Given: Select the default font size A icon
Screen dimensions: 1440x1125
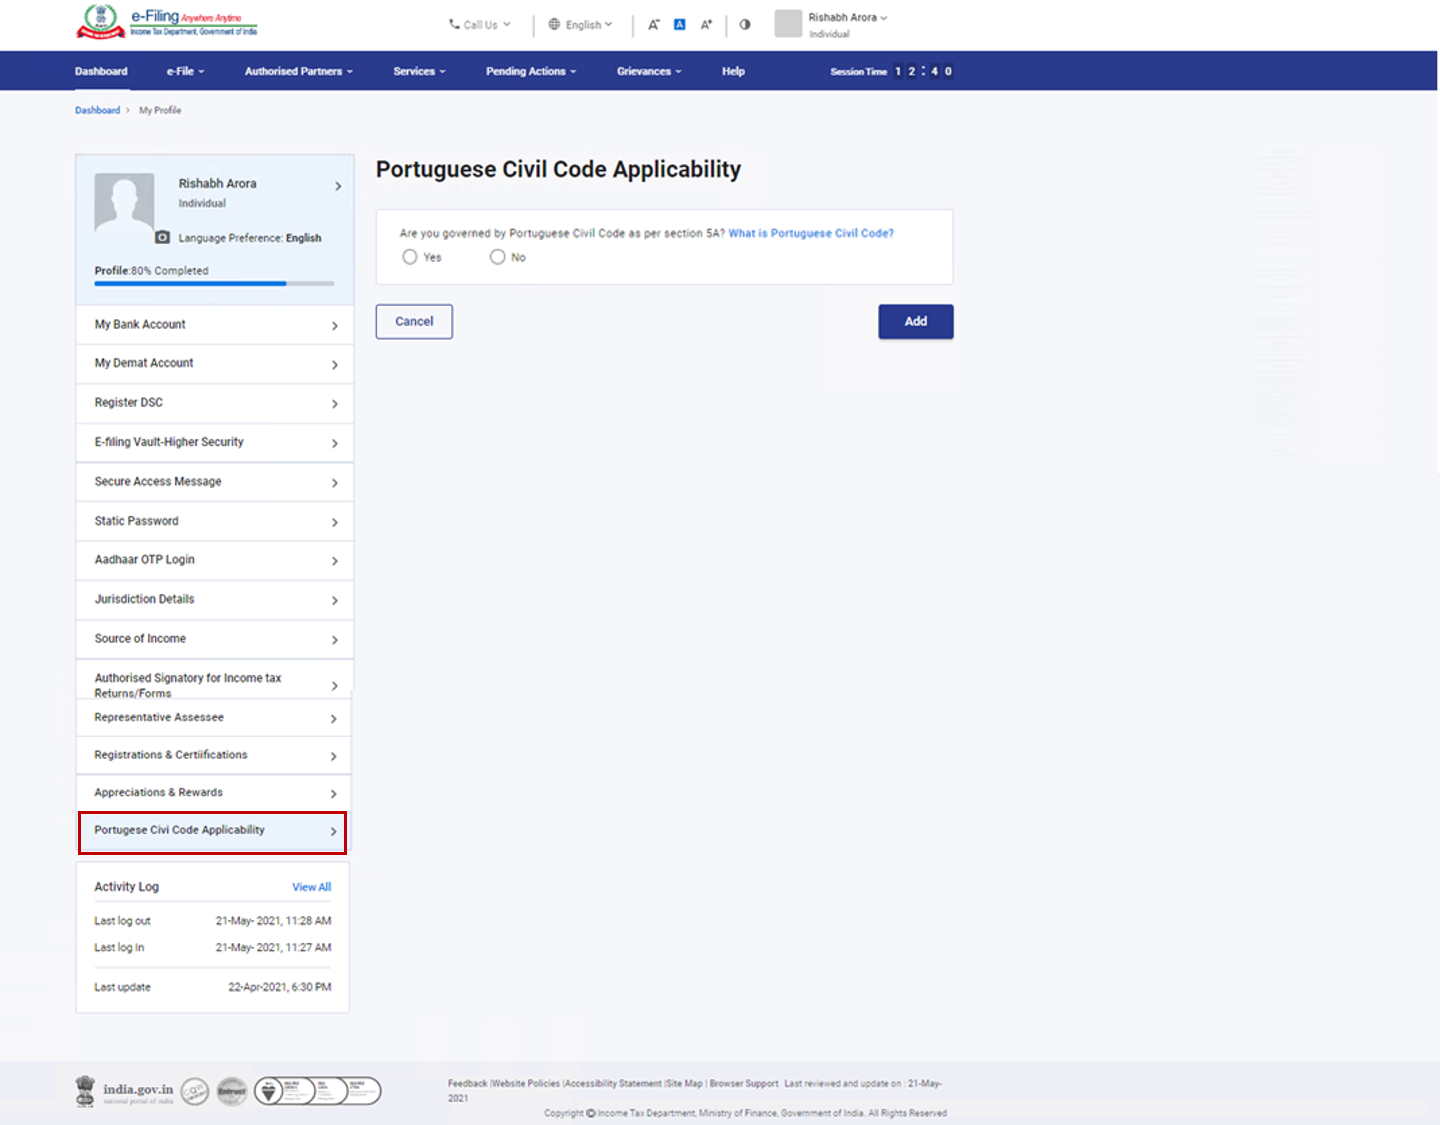Looking at the screenshot, I should click(679, 25).
